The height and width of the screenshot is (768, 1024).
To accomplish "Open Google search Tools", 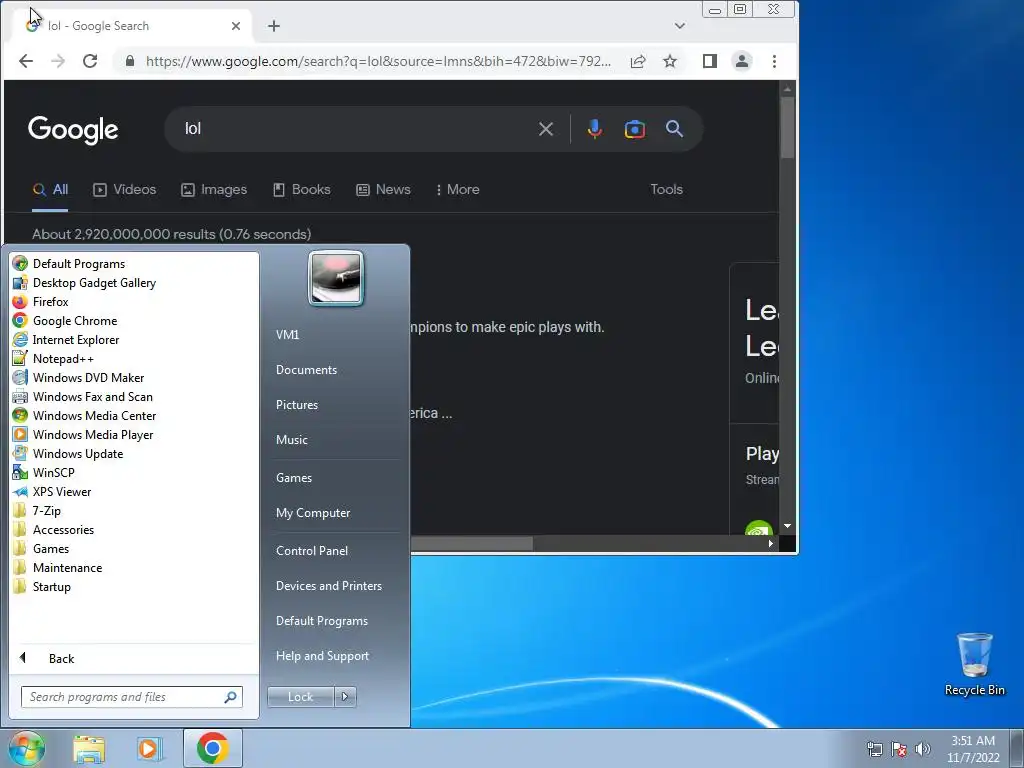I will click(666, 189).
